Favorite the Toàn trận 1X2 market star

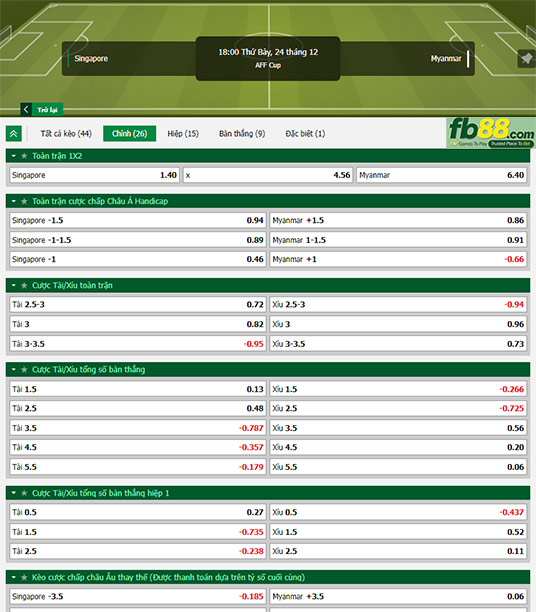pyautogui.click(x=24, y=156)
